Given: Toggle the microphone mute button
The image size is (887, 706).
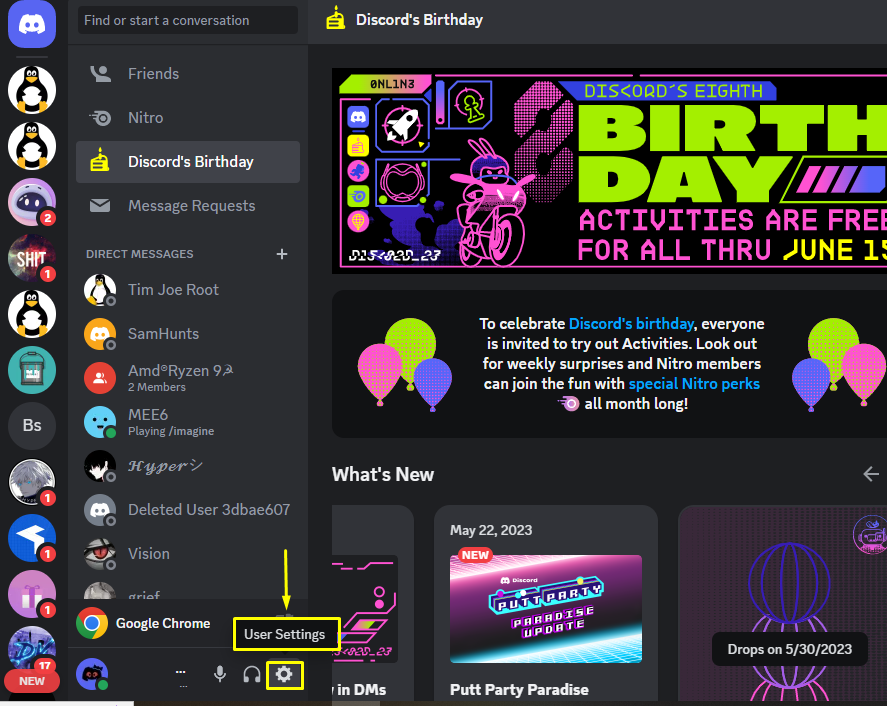Looking at the screenshot, I should click(220, 674).
